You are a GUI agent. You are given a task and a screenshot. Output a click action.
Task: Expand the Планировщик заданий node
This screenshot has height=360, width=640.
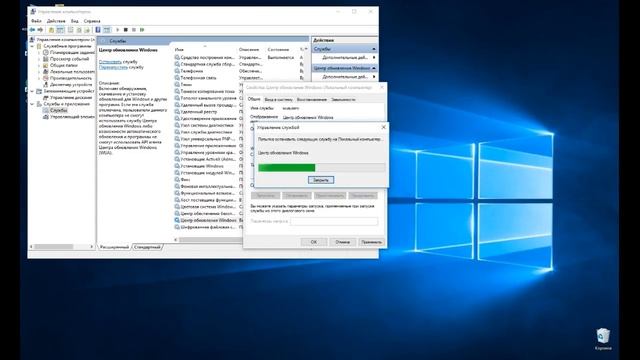(39, 53)
